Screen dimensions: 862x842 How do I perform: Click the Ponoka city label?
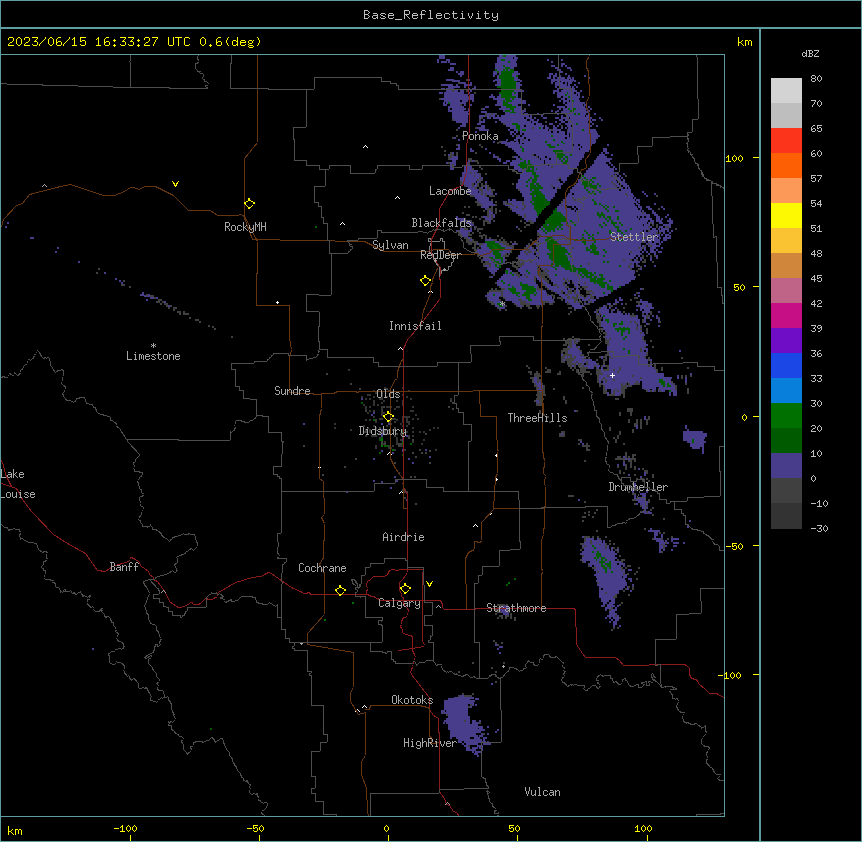[480, 136]
